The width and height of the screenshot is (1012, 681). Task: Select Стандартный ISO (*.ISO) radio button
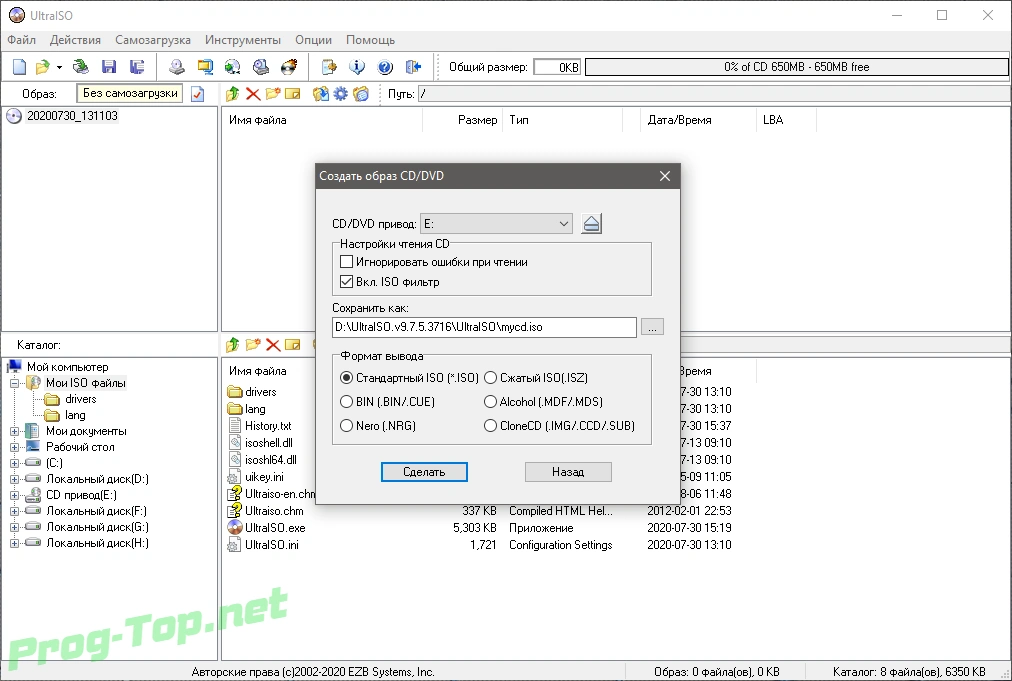347,378
